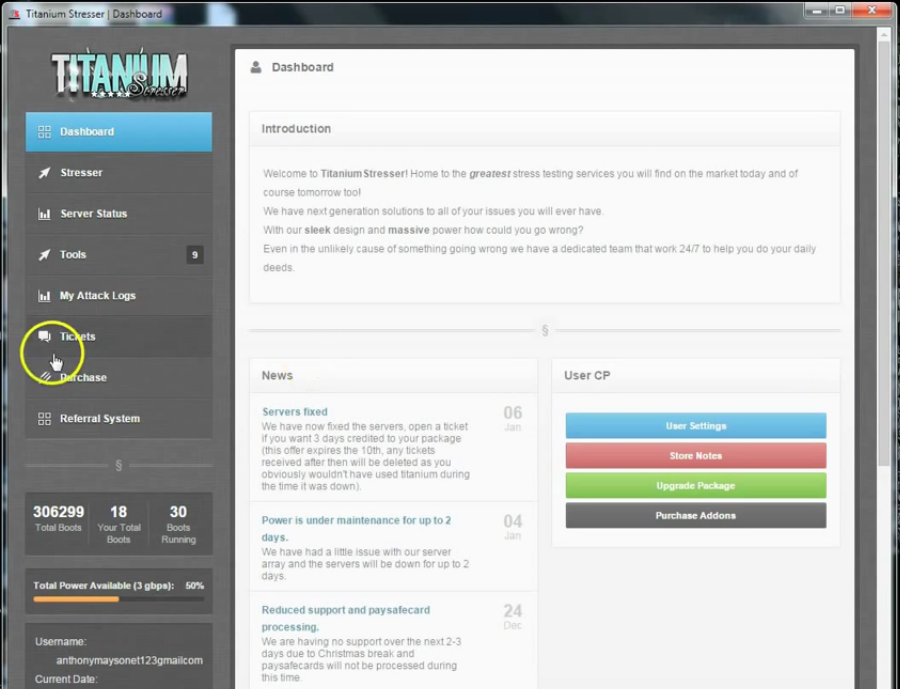The width and height of the screenshot is (900, 689).
Task: Click the green Upgrade Package button
Action: [695, 486]
